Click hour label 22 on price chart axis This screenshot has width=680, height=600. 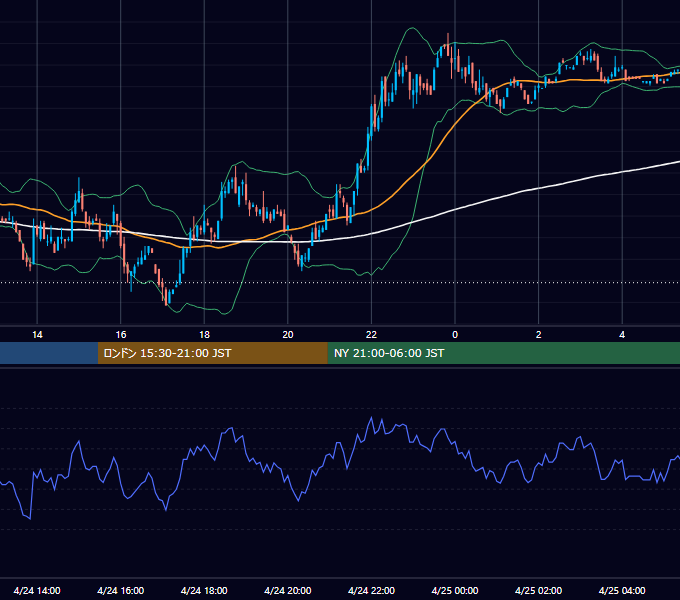click(372, 335)
